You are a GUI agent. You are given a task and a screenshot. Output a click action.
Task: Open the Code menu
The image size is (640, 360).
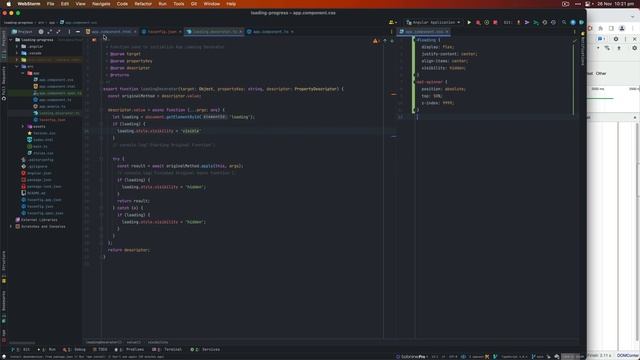coord(122,4)
